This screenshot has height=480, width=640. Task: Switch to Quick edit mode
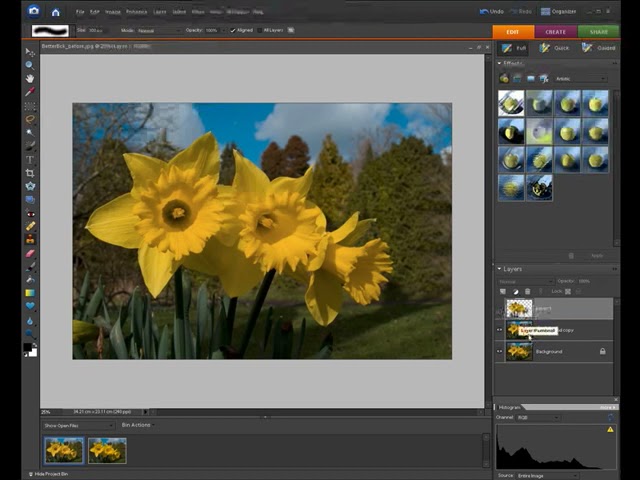point(554,48)
